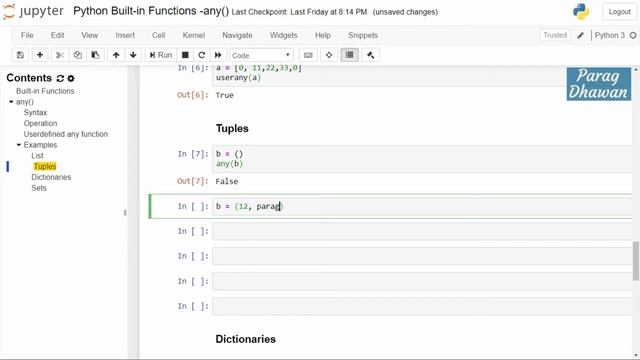Jump to Syntax section link
640x360 pixels.
[x=35, y=113]
